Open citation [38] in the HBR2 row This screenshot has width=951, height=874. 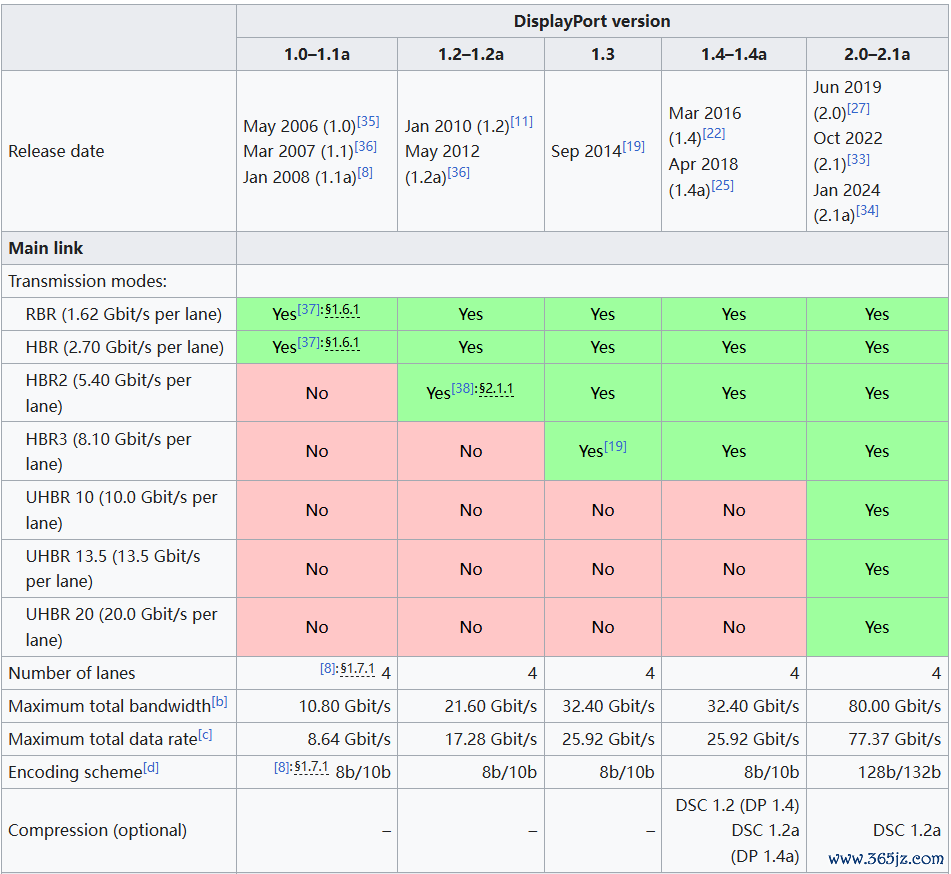463,388
